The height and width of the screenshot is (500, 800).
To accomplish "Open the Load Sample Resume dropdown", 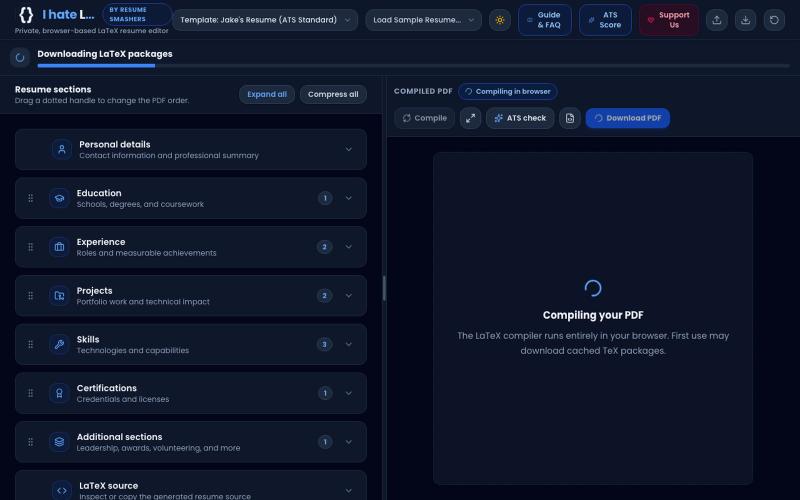I will pyautogui.click(x=423, y=20).
